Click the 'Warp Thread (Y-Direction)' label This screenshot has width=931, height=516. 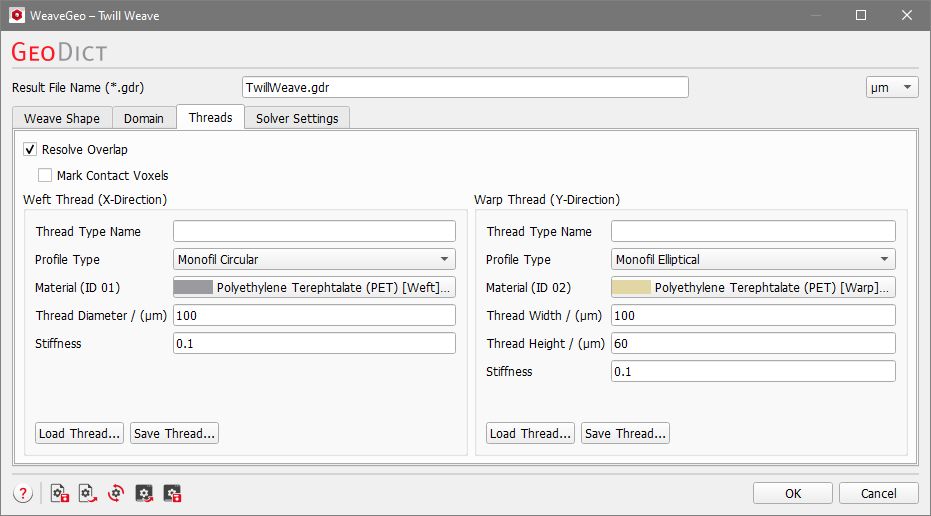[547, 200]
